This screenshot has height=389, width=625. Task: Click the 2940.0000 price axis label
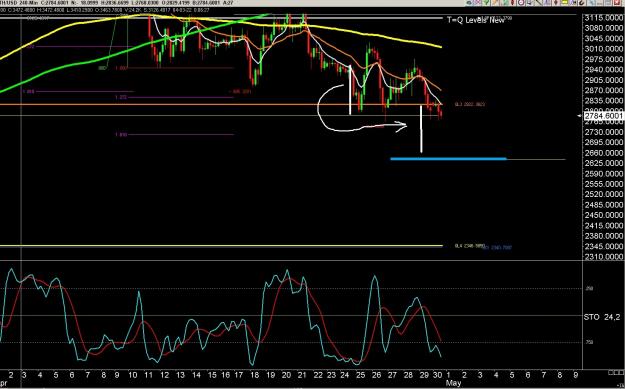(603, 70)
